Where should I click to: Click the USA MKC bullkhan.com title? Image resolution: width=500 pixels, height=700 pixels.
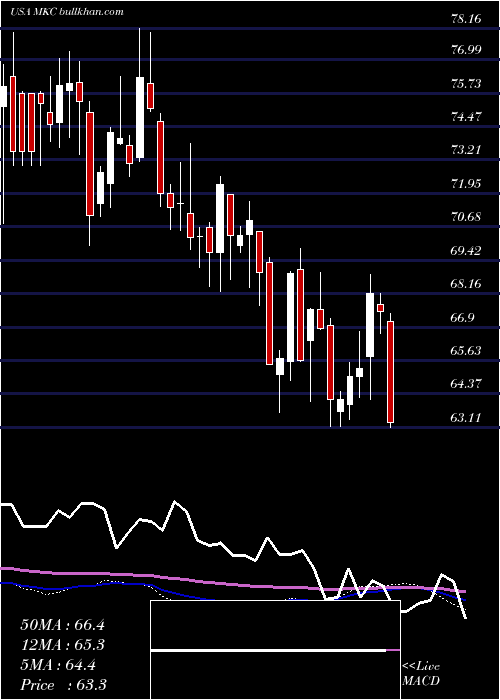pos(67,12)
